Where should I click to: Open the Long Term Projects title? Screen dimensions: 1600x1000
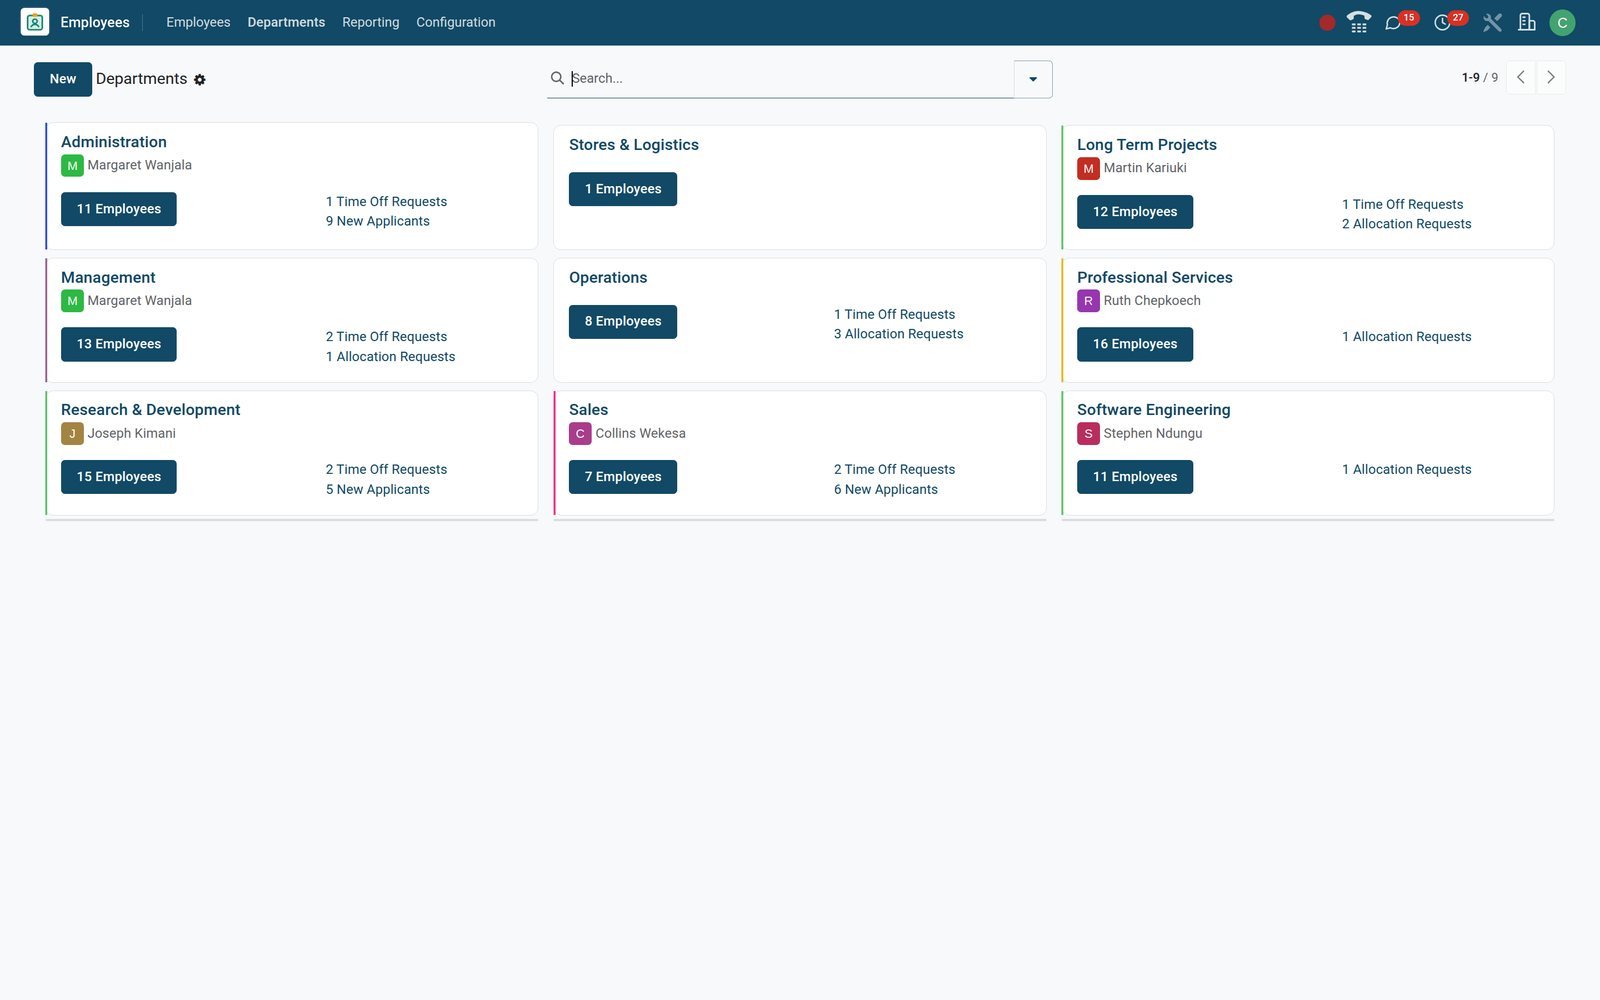[1147, 145]
